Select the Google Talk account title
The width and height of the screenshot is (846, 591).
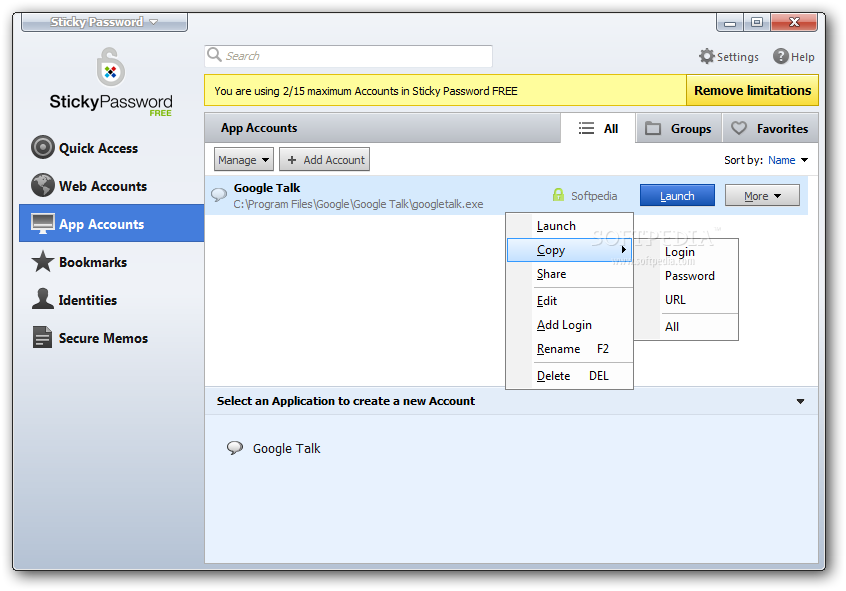point(267,188)
